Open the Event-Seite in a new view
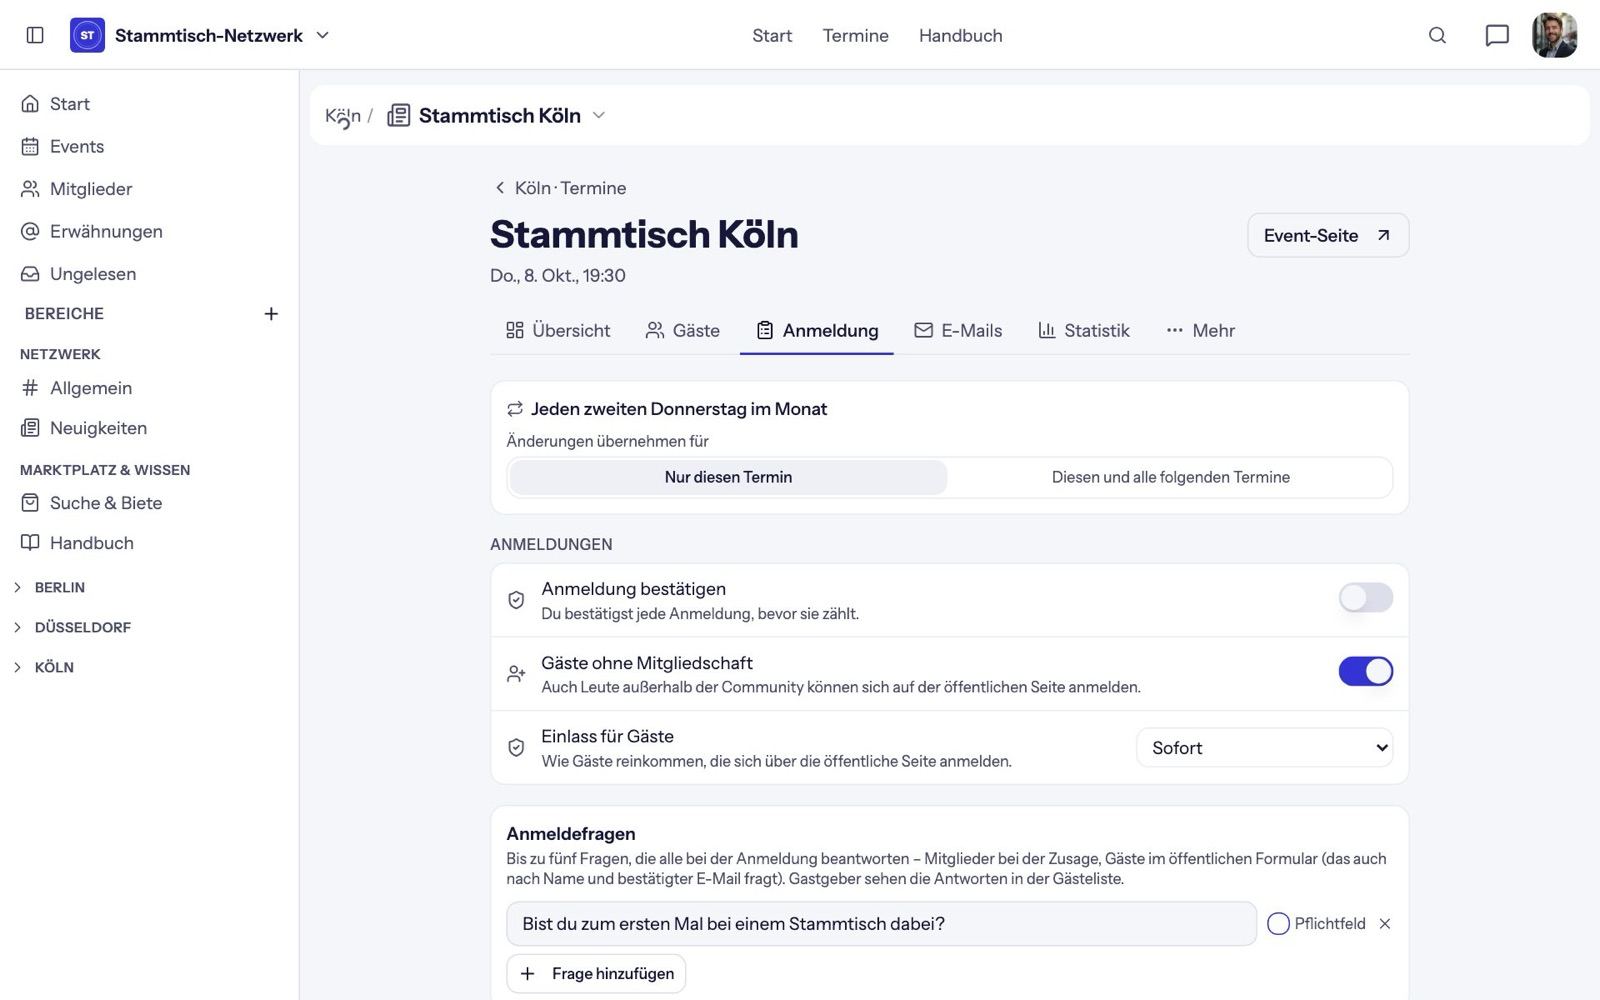The width and height of the screenshot is (1600, 1000). [x=1328, y=235]
